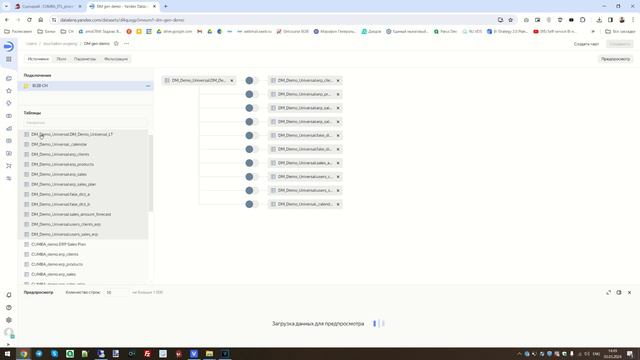Switch to the Поля tab
Image resolution: width=640 pixels, height=360 pixels.
[x=61, y=59]
